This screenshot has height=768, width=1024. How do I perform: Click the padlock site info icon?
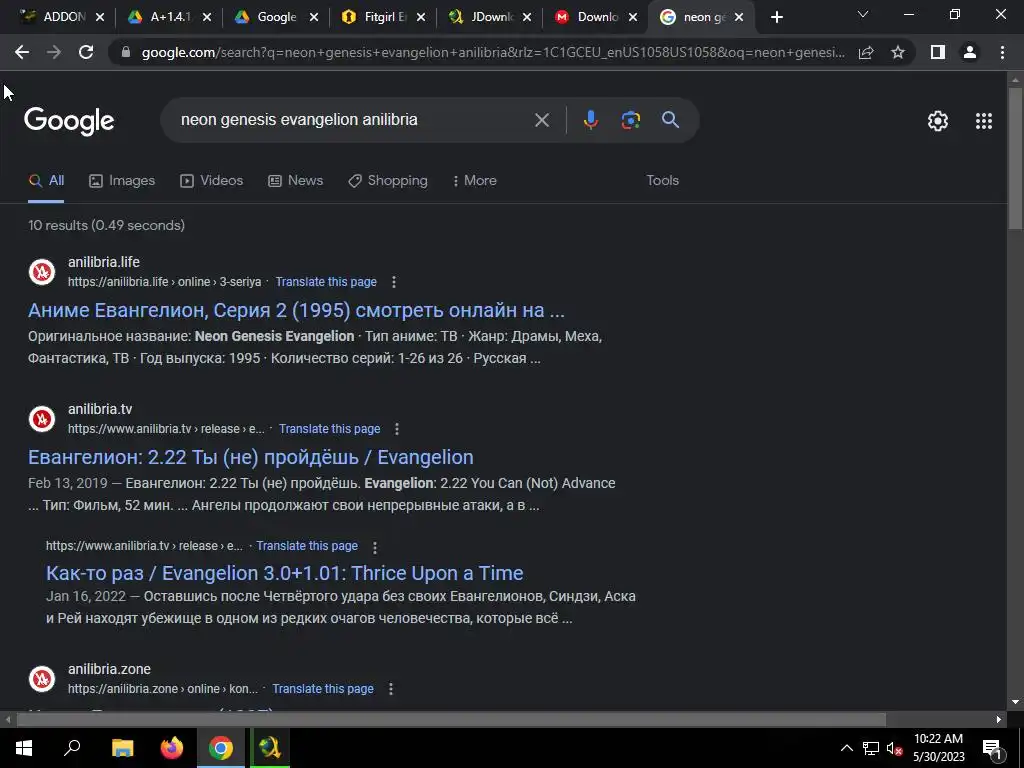point(126,52)
